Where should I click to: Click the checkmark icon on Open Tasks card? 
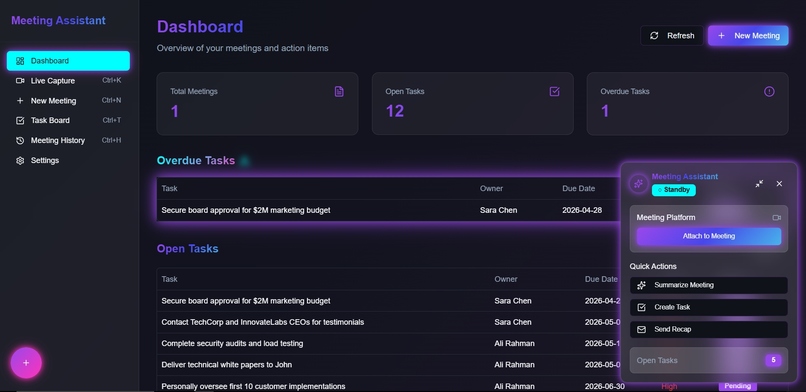tap(554, 91)
